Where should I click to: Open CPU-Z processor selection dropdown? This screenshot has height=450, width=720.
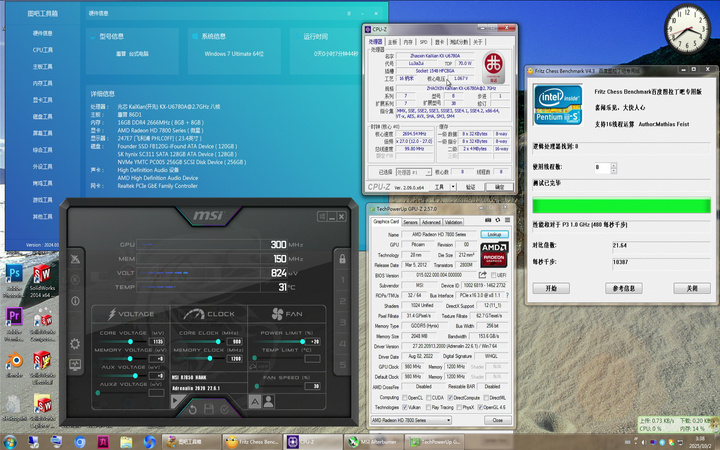coord(414,172)
